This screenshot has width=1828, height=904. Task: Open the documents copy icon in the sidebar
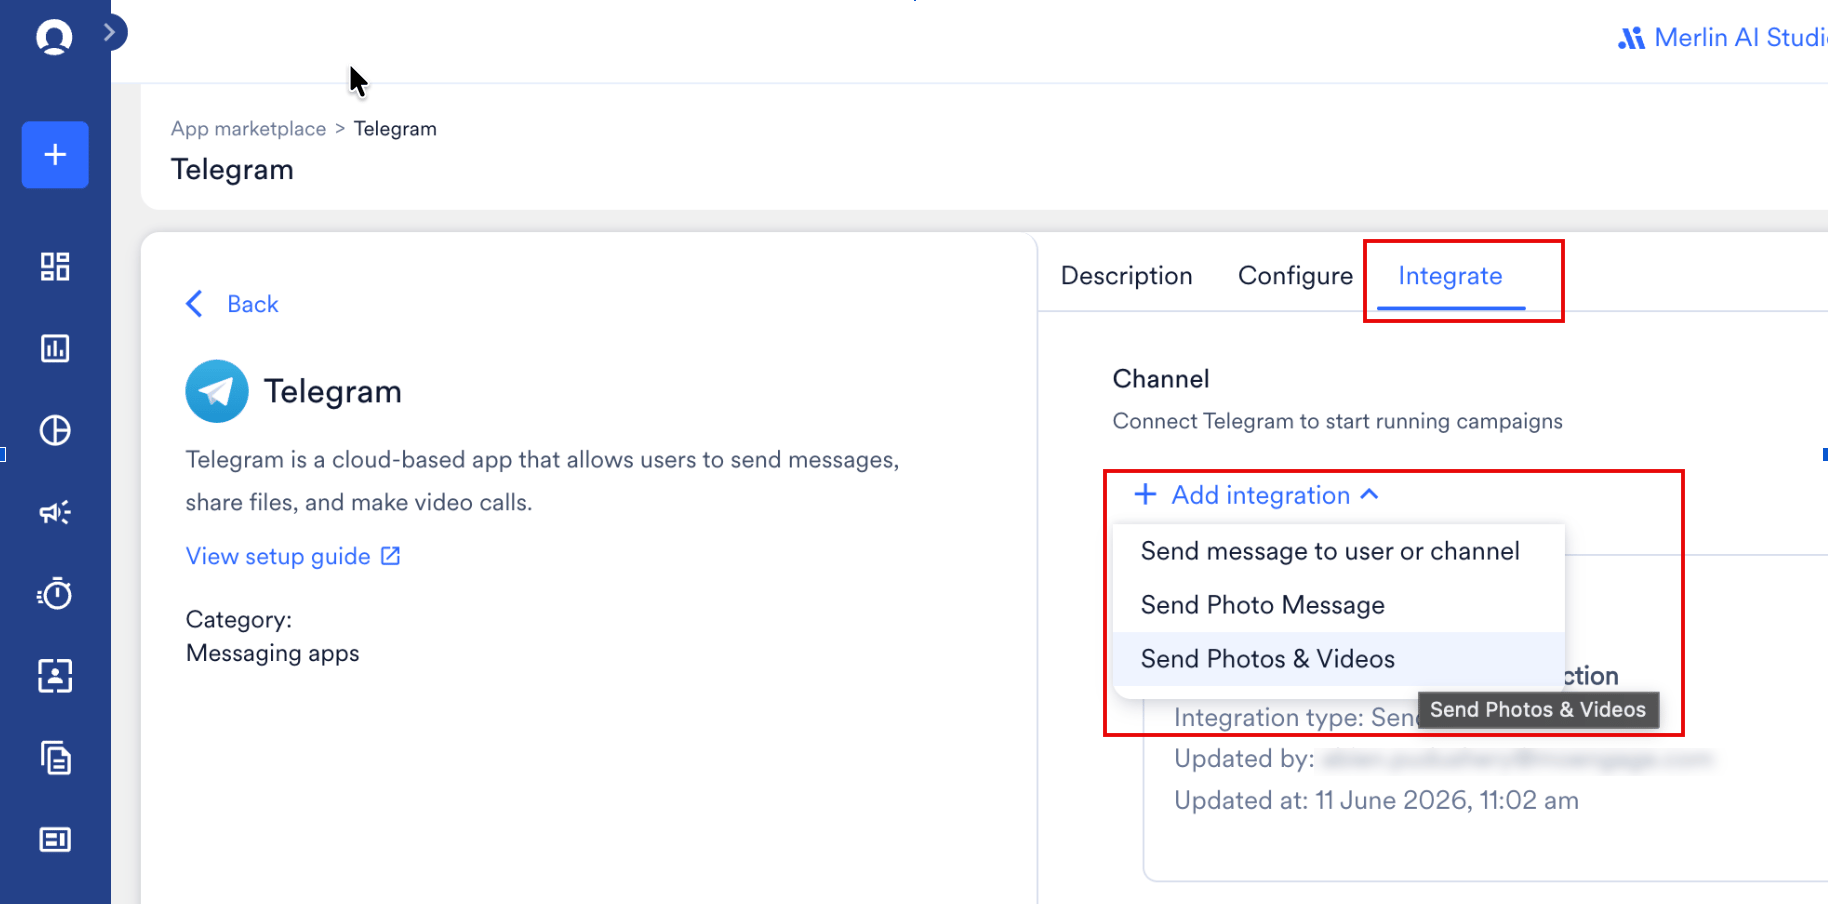(55, 758)
